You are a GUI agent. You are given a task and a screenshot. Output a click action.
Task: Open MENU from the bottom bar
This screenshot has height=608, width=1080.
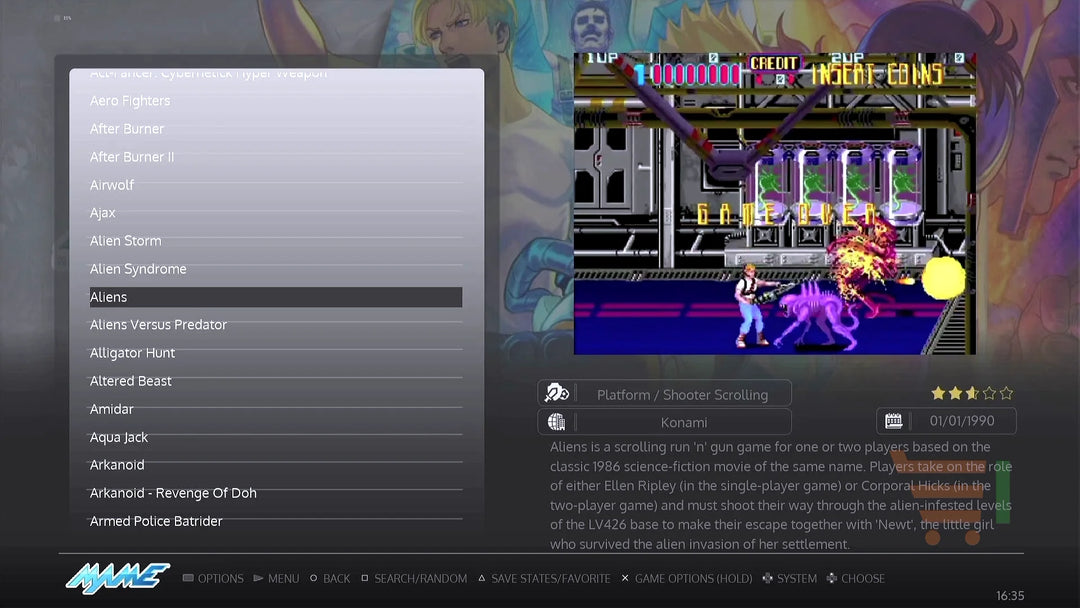click(x=283, y=578)
